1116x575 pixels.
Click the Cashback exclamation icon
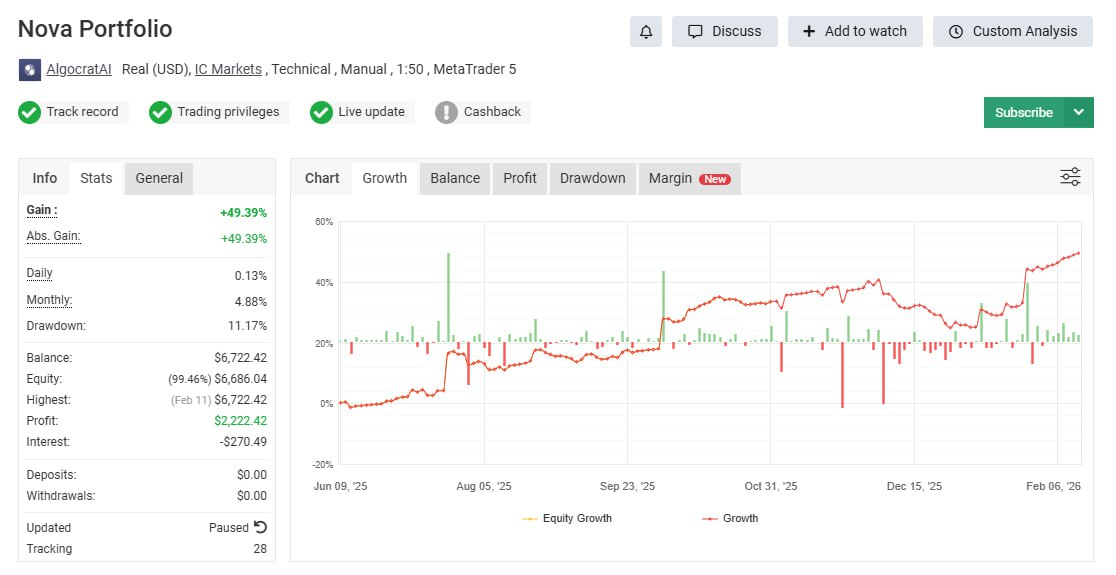(x=446, y=112)
